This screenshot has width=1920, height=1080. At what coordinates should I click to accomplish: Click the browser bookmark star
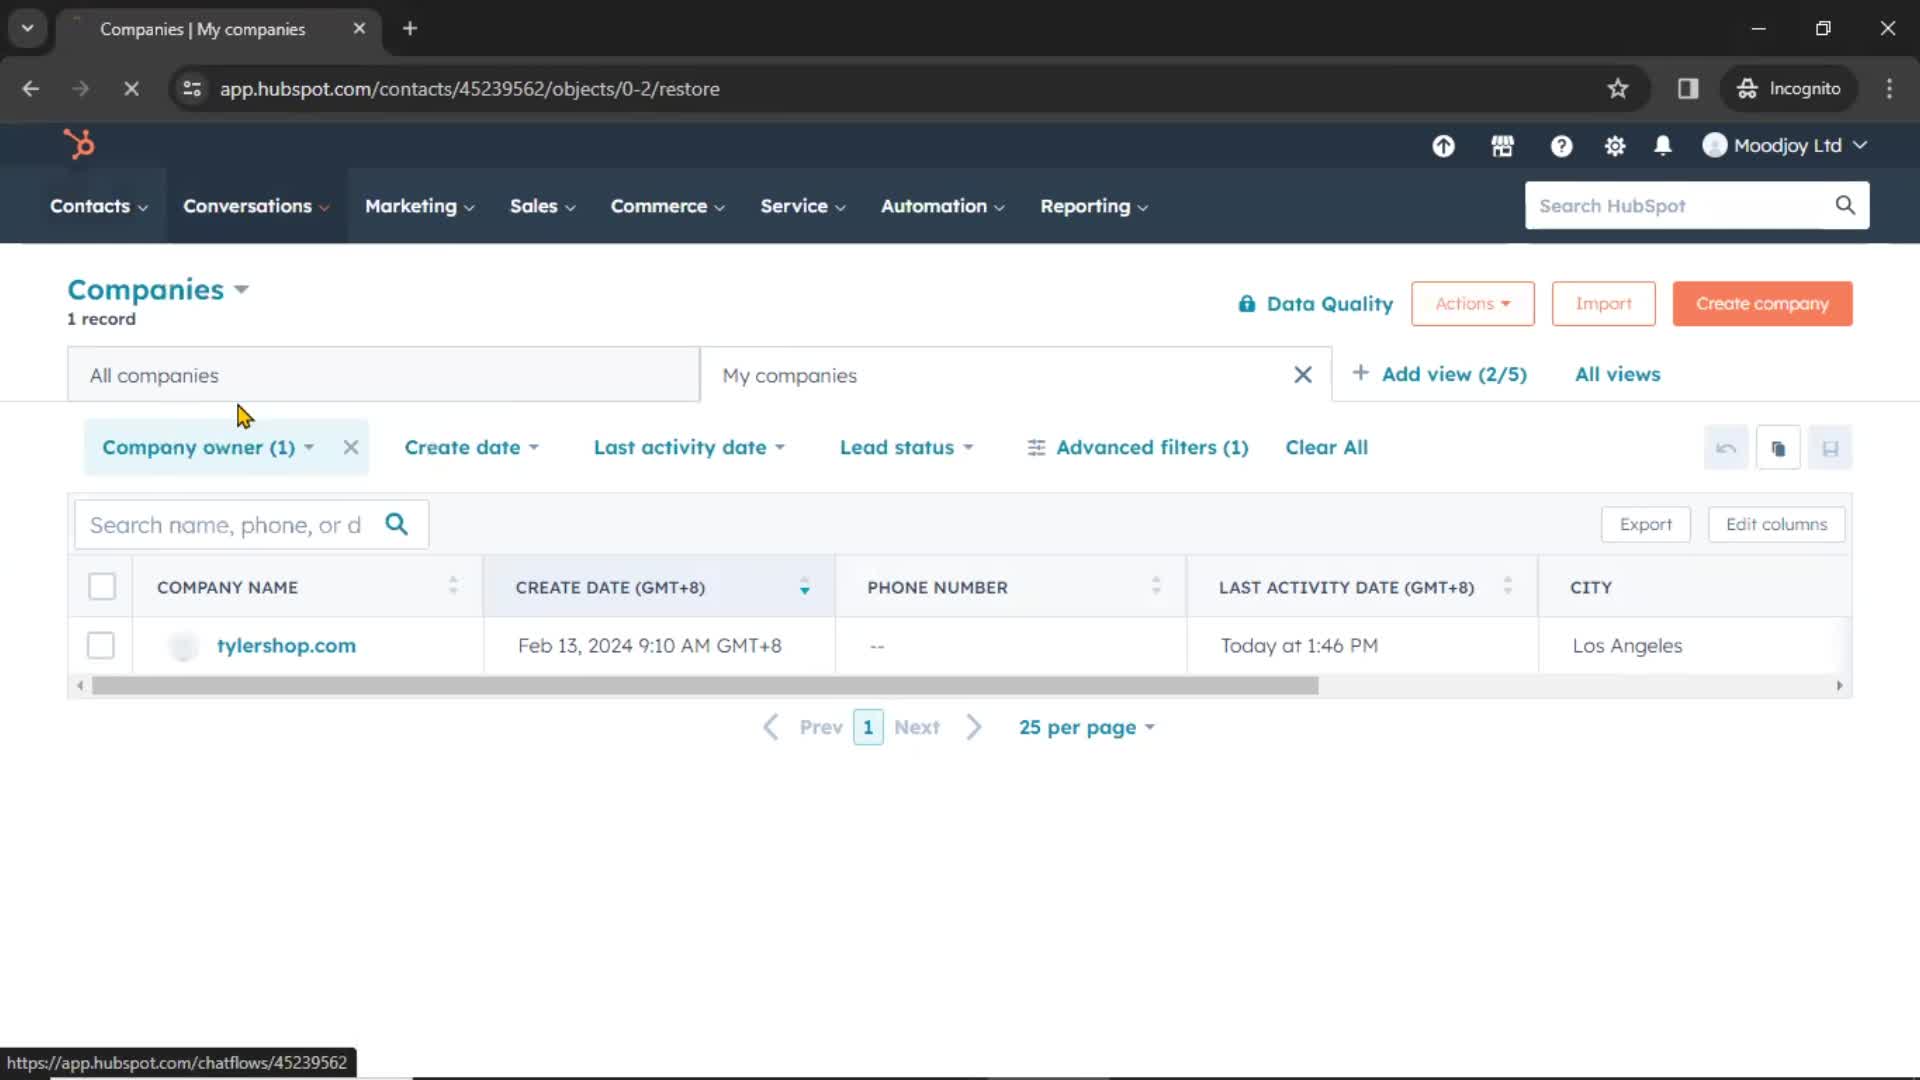click(1618, 88)
